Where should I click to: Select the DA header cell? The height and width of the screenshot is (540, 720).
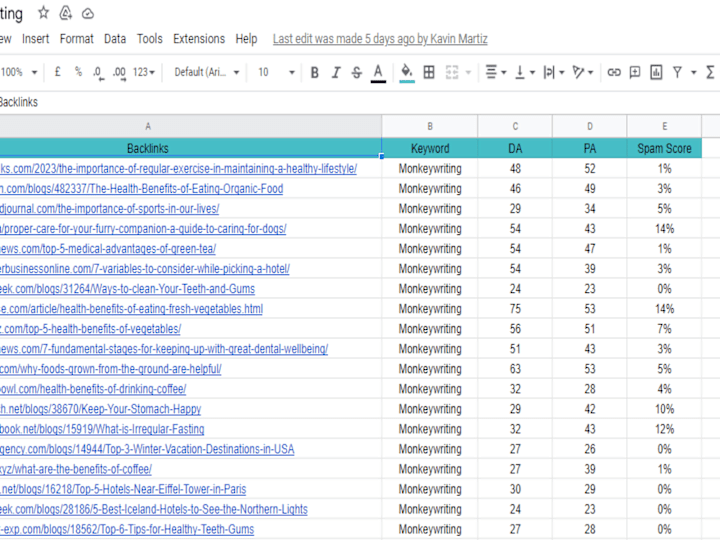tap(515, 148)
